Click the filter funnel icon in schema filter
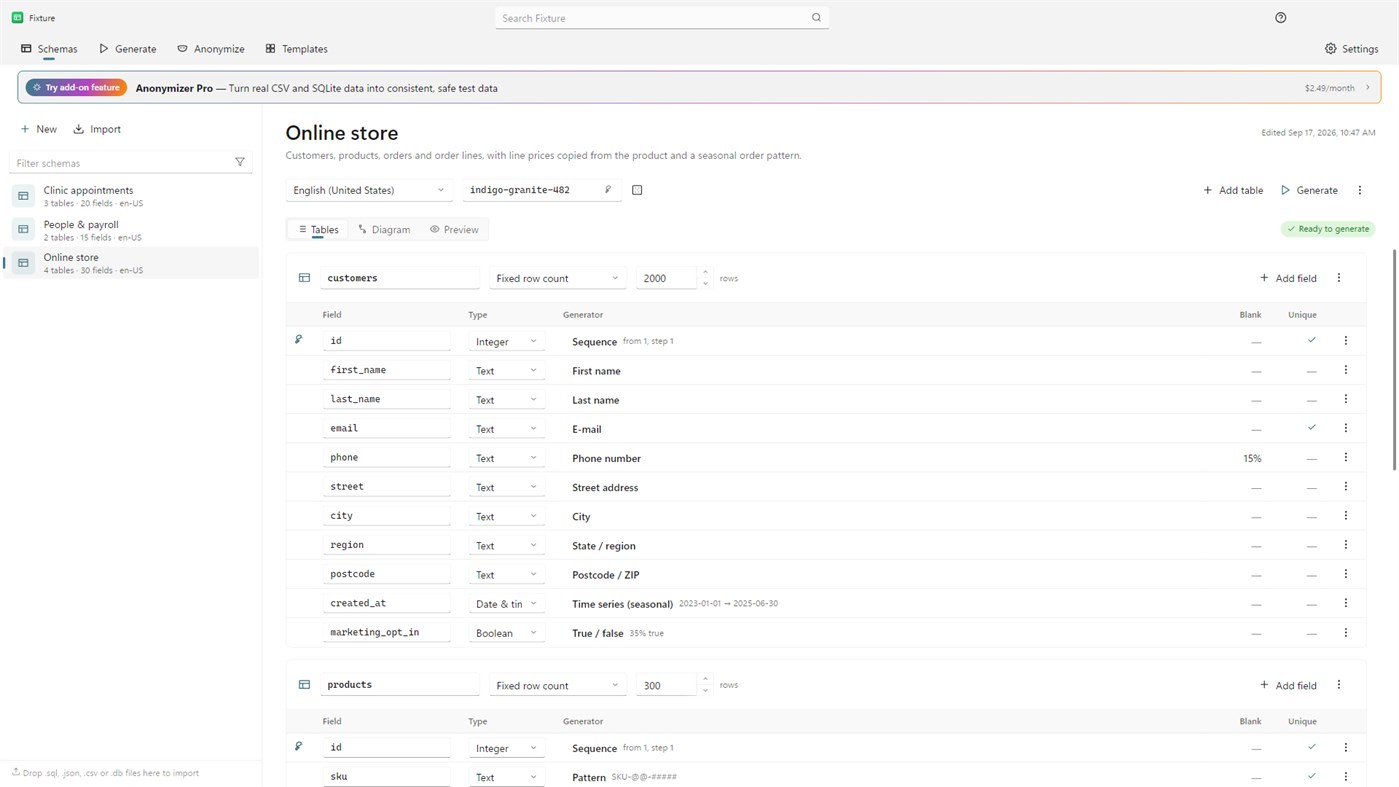This screenshot has width=1399, height=787. click(x=240, y=162)
